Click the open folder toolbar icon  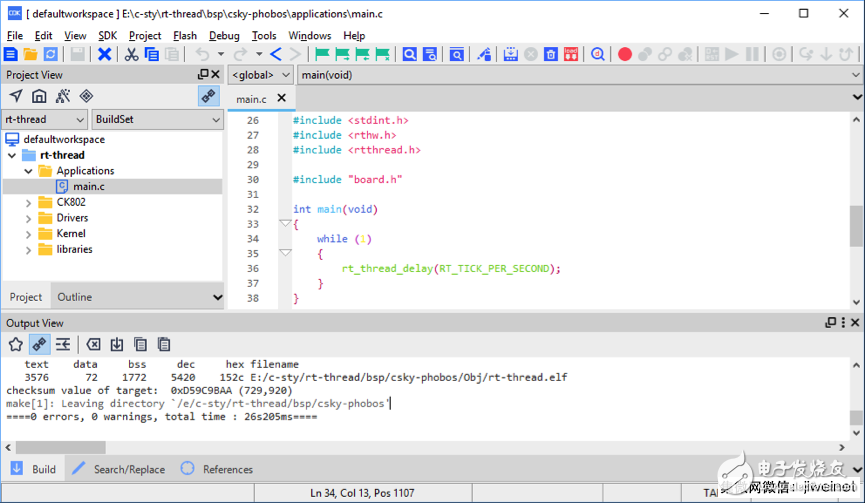[x=30, y=54]
